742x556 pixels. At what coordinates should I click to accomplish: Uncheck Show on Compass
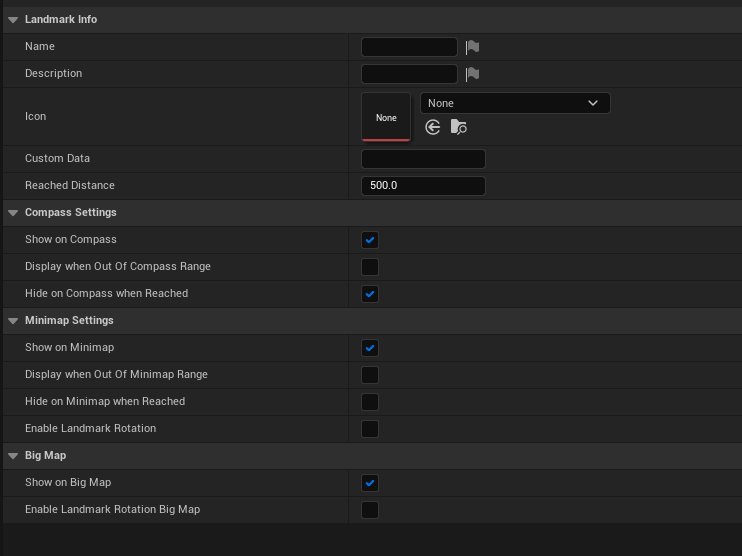(370, 240)
